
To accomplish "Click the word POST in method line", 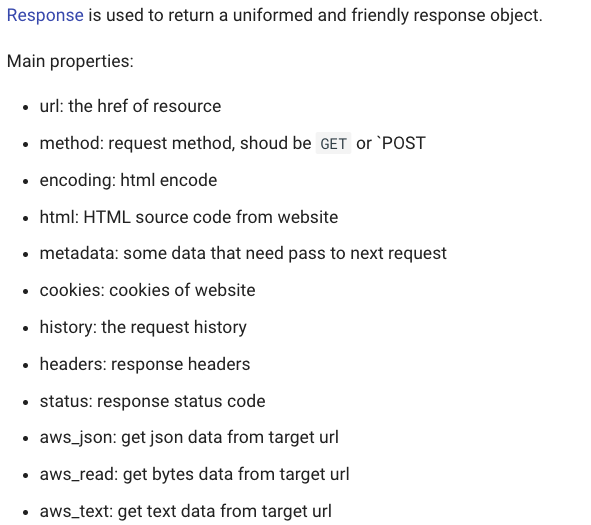I will pyautogui.click(x=404, y=143).
